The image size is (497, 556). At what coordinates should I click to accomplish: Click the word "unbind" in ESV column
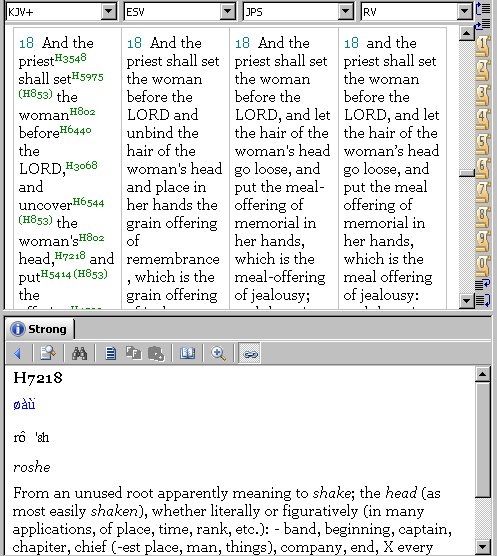150,133
